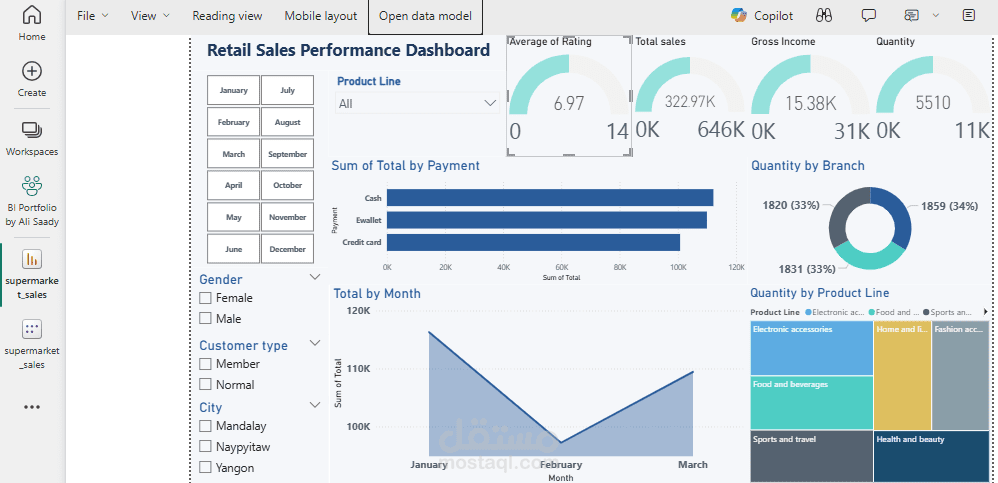Select the supermarket_sales semantic model icon
Viewport: 998px width, 483px height.
[x=32, y=329]
